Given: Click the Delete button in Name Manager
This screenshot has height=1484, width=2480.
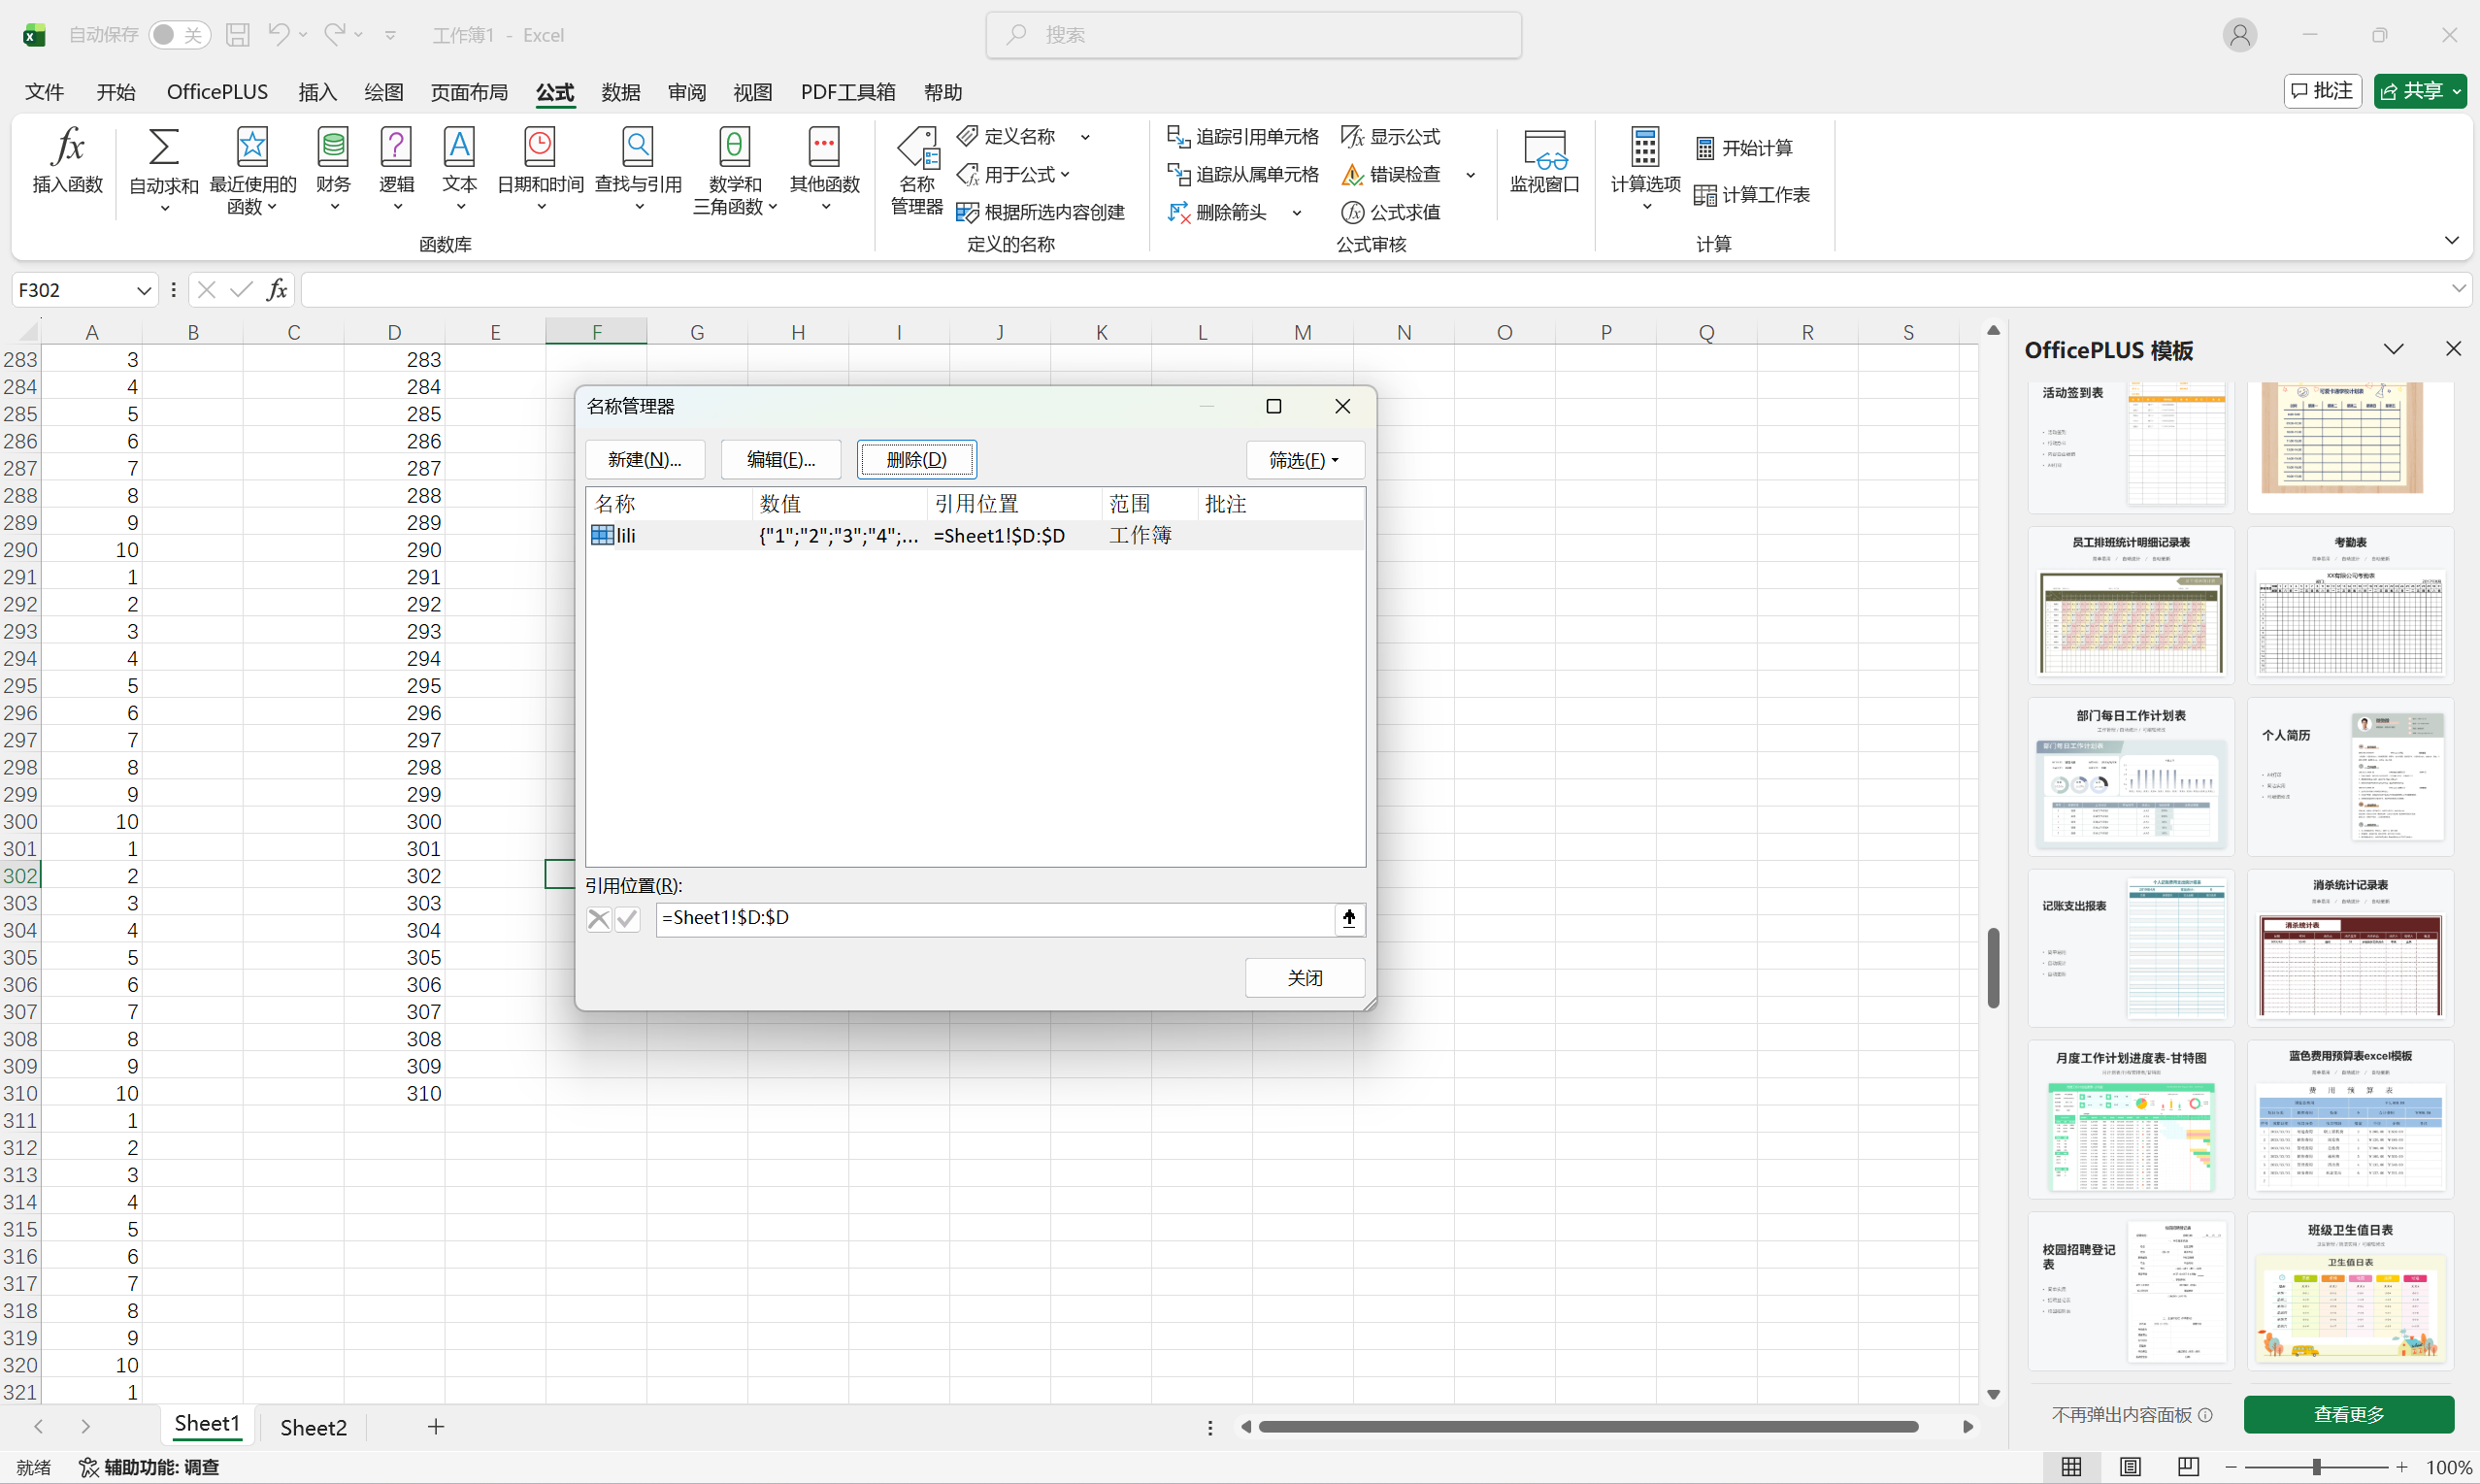Looking at the screenshot, I should [x=916, y=460].
